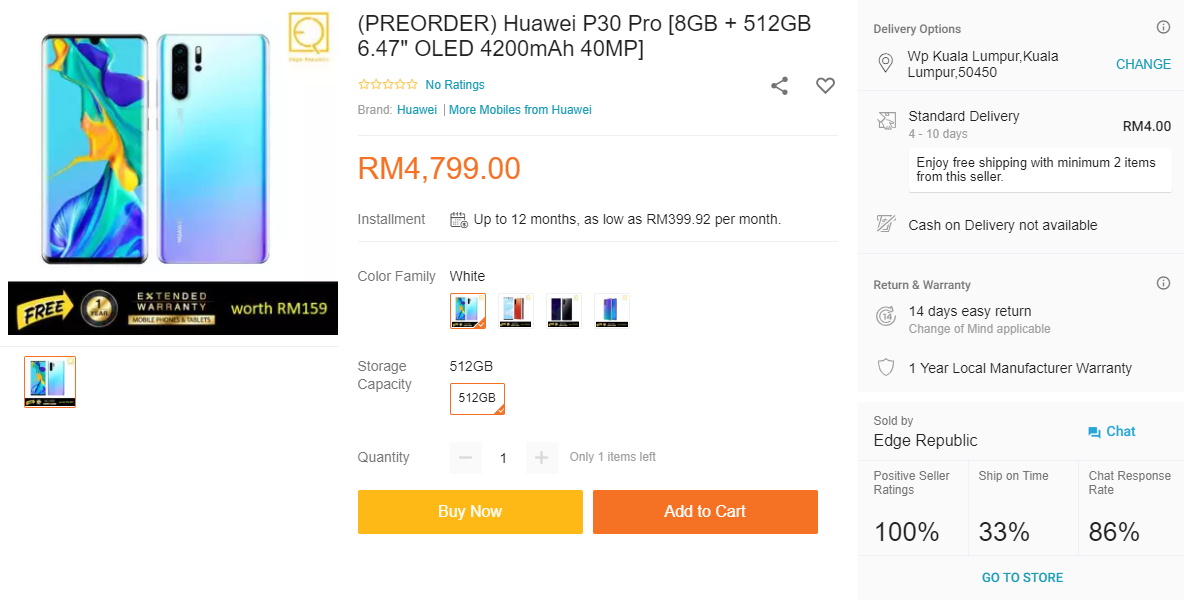The image size is (1184, 612).
Task: Click the 14 days return icon
Action: pos(885,316)
